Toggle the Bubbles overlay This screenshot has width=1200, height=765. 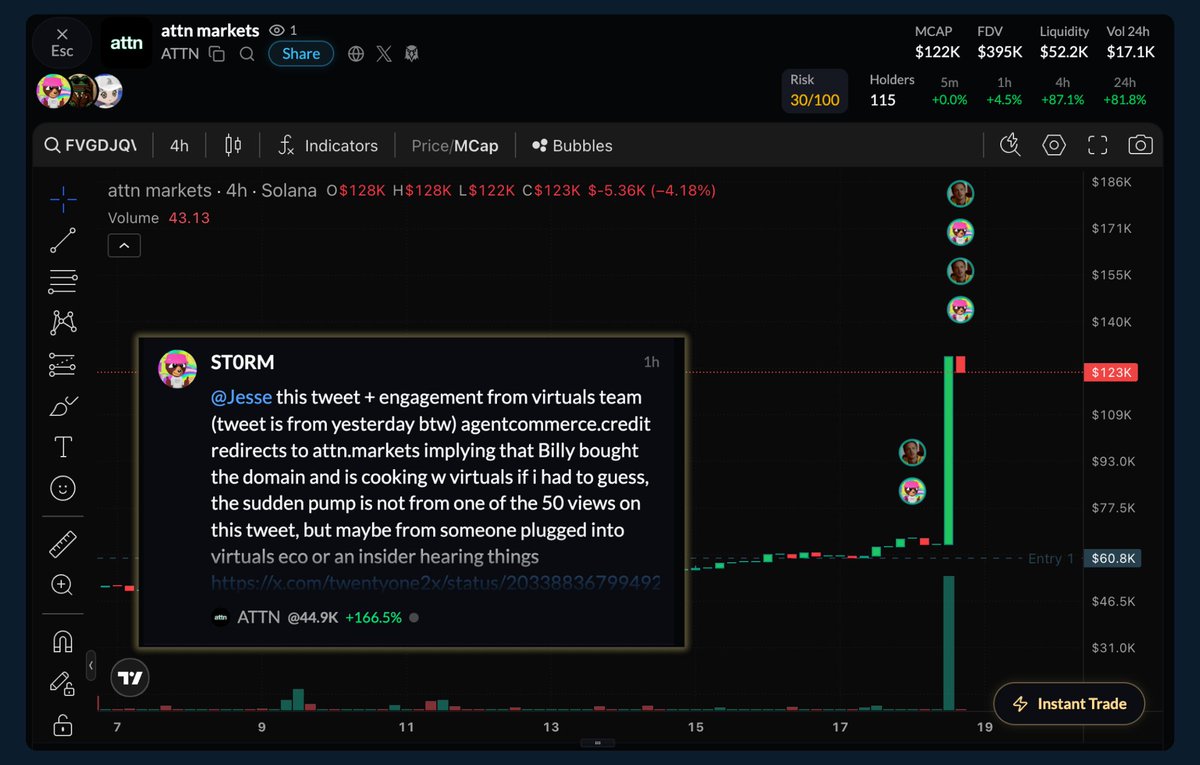[x=572, y=145]
